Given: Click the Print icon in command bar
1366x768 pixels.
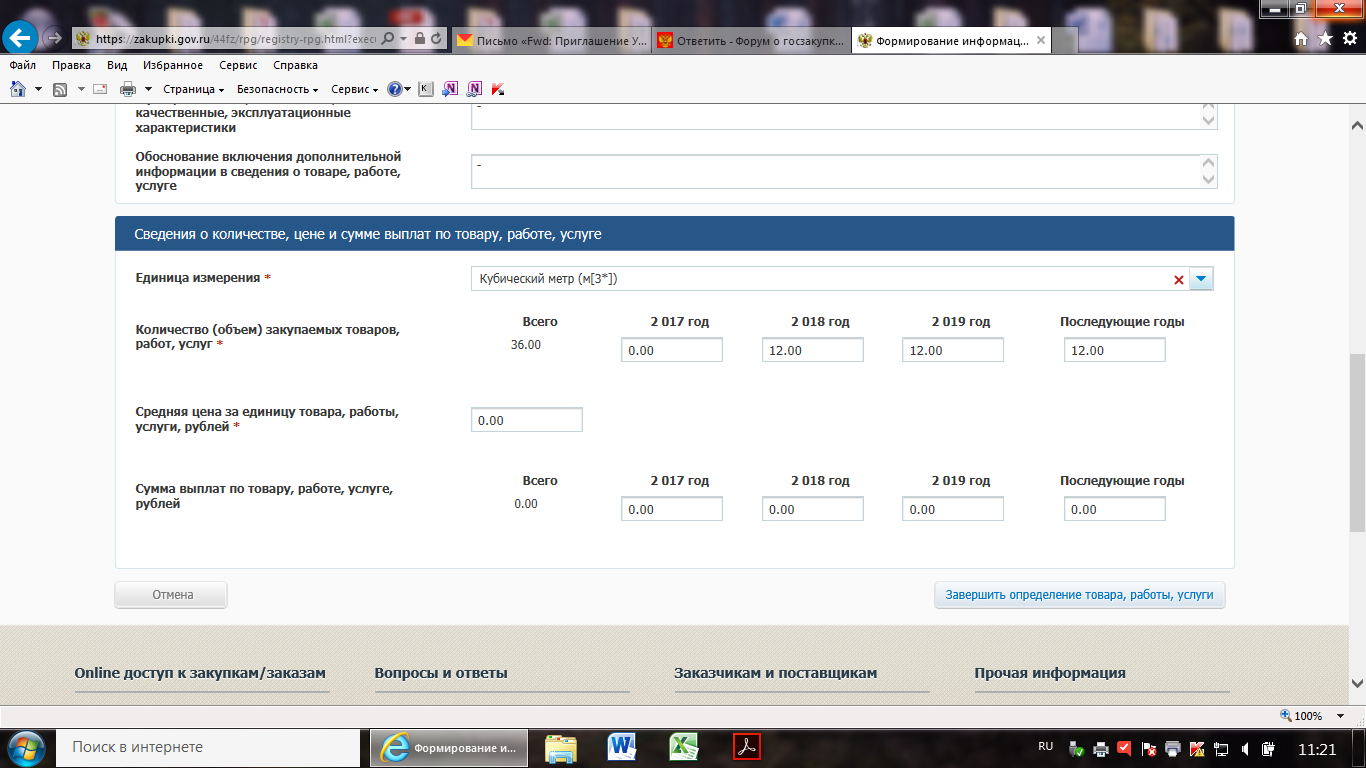Looking at the screenshot, I should pos(128,89).
